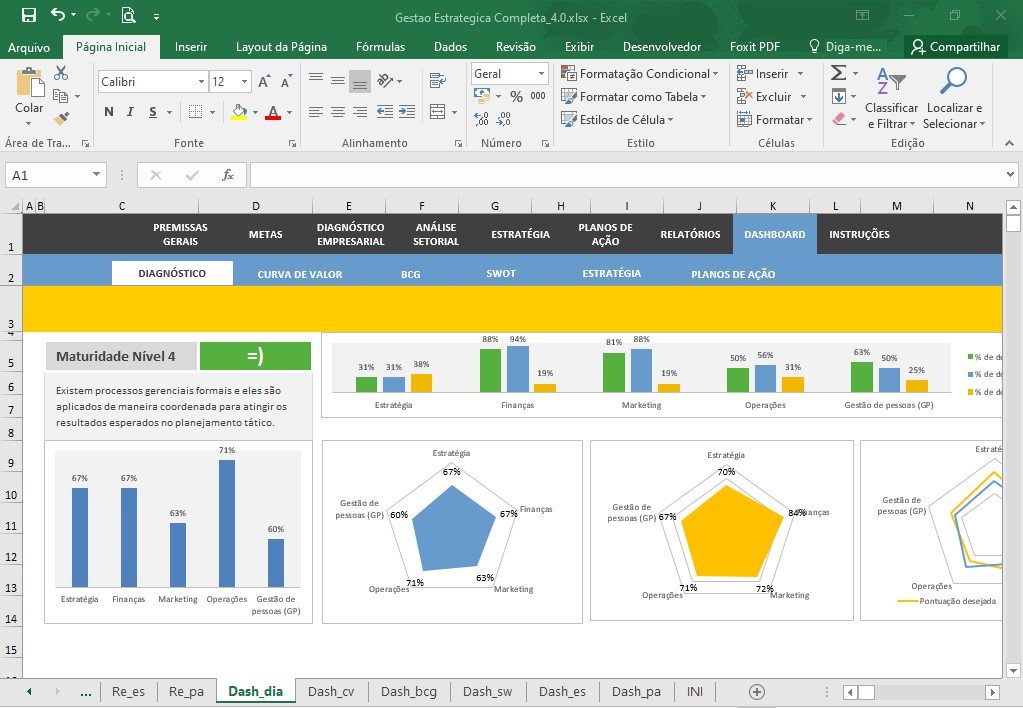Click inside the formula bar field
The height and width of the screenshot is (708, 1023).
click(626, 175)
